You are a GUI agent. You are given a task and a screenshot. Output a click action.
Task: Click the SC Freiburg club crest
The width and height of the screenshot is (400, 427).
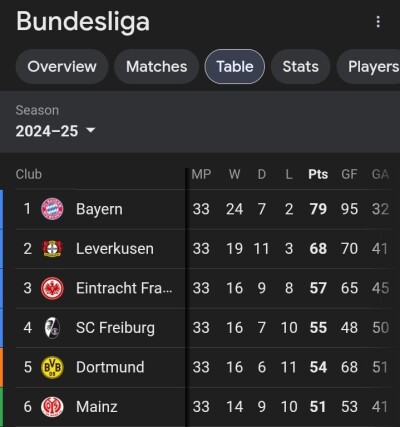tap(52, 328)
